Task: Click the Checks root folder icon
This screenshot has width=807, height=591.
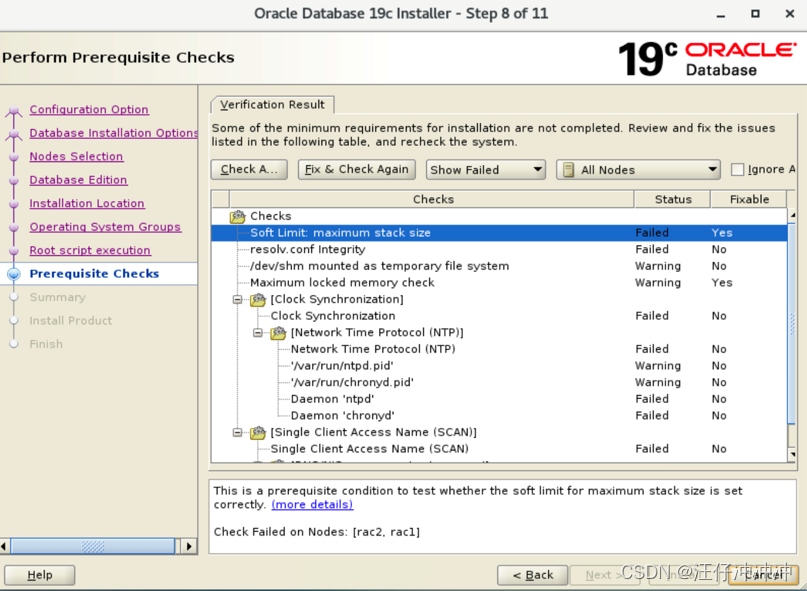Action: pos(238,216)
